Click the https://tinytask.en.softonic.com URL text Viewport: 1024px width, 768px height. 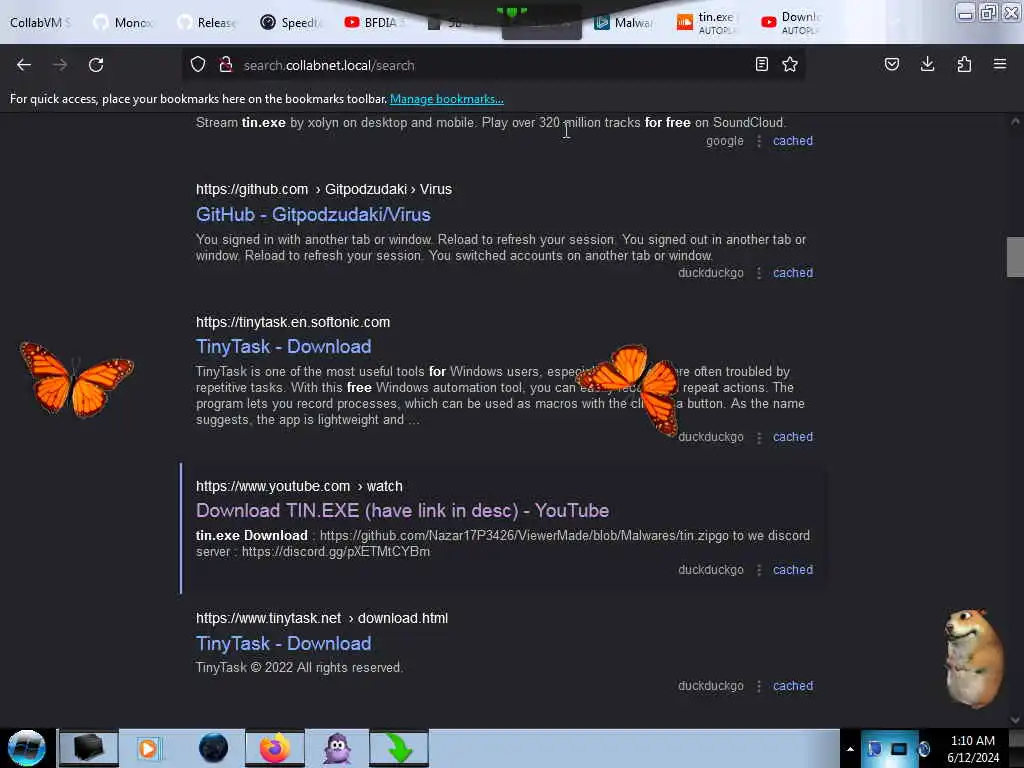293,323
